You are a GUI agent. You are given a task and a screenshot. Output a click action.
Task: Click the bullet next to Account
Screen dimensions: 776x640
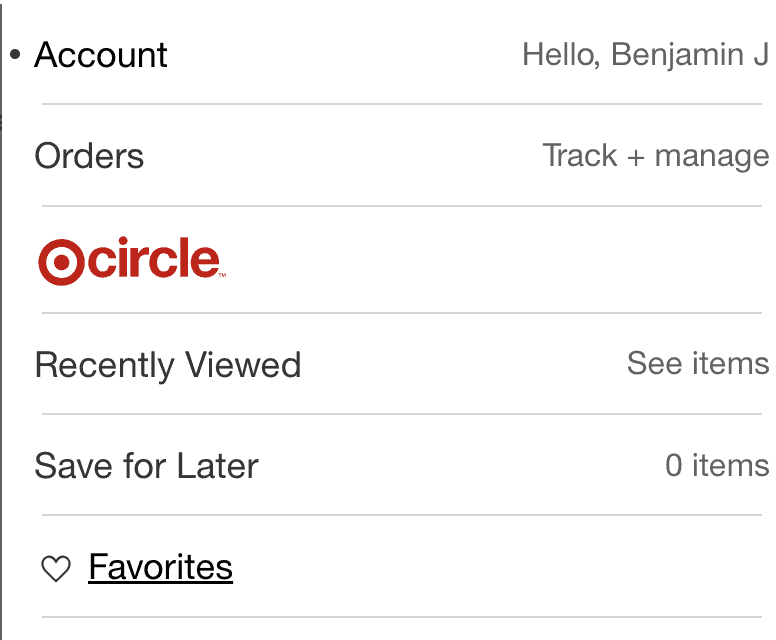[x=15, y=54]
